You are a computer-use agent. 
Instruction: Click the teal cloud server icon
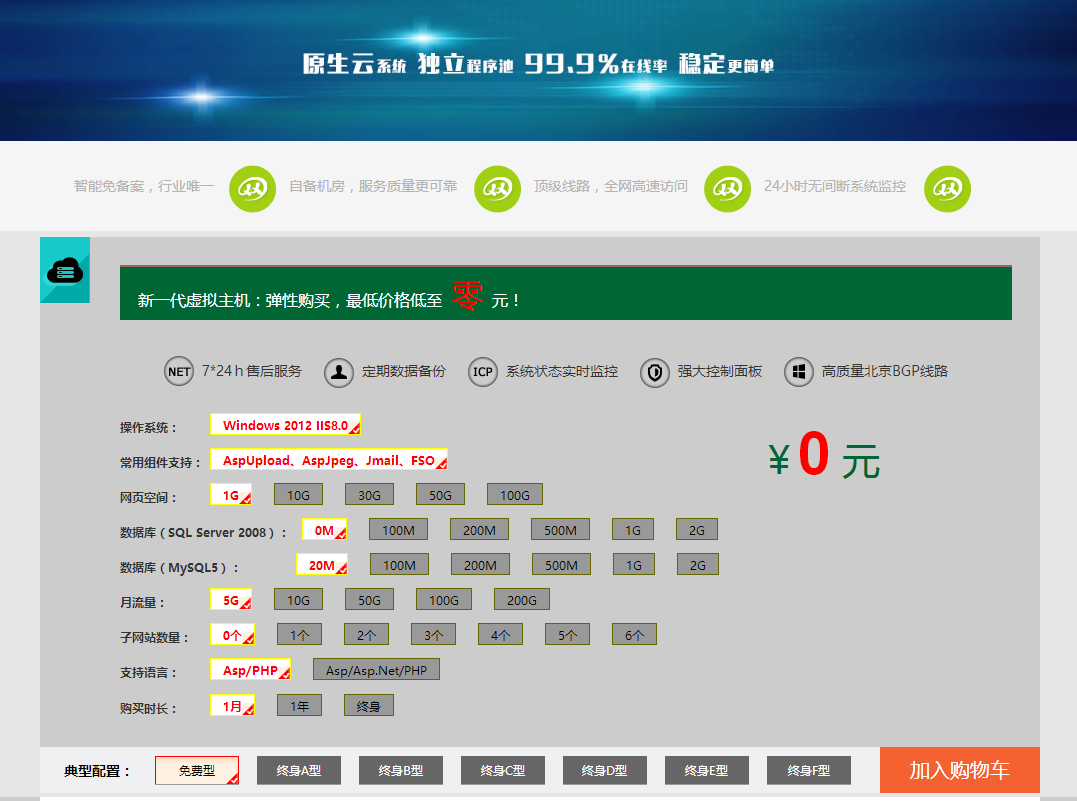(65, 270)
